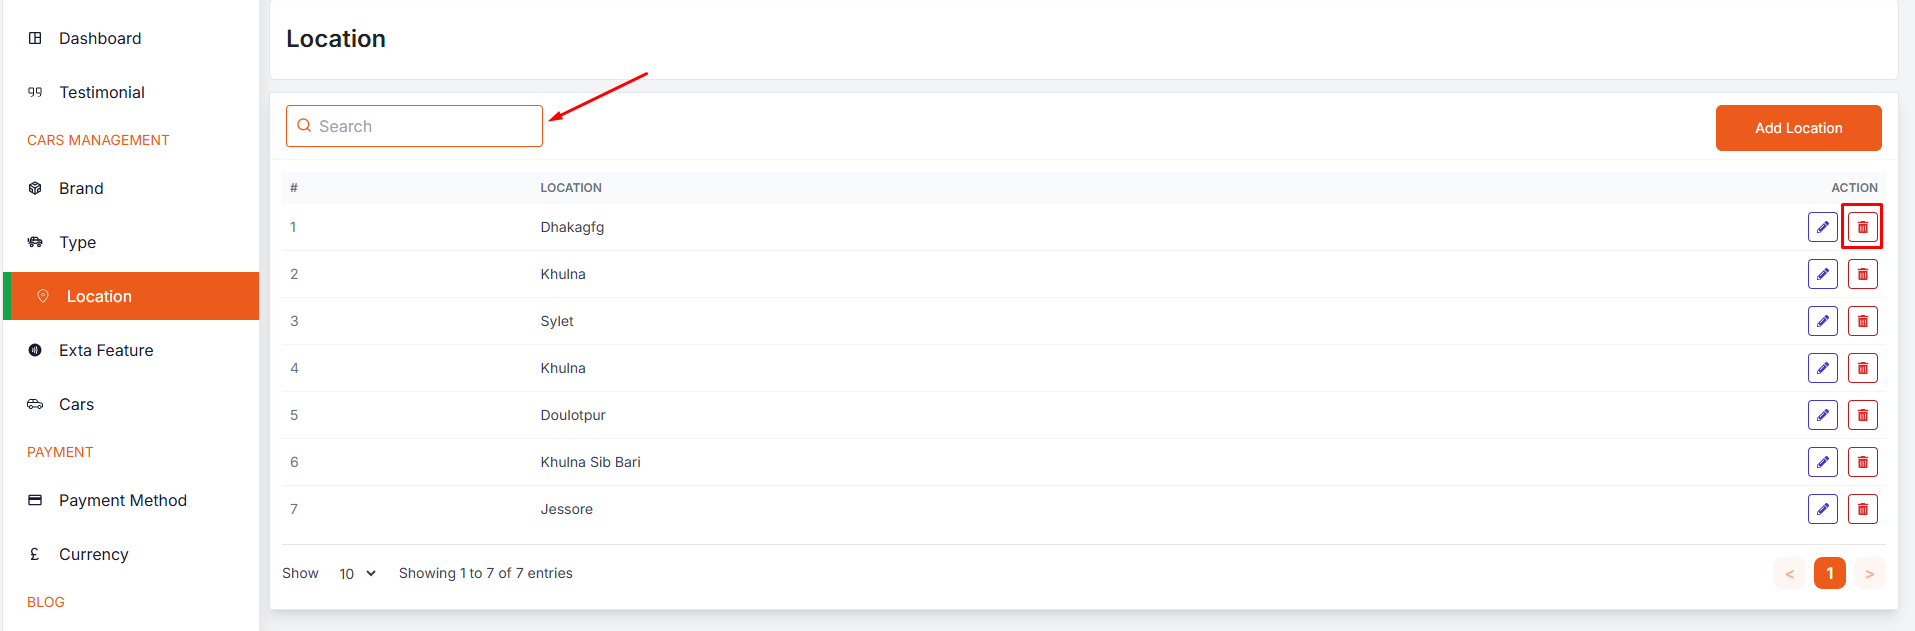Click the edit pencil icon for Dhakagfg
Viewport: 1915px width, 631px height.
pos(1822,227)
